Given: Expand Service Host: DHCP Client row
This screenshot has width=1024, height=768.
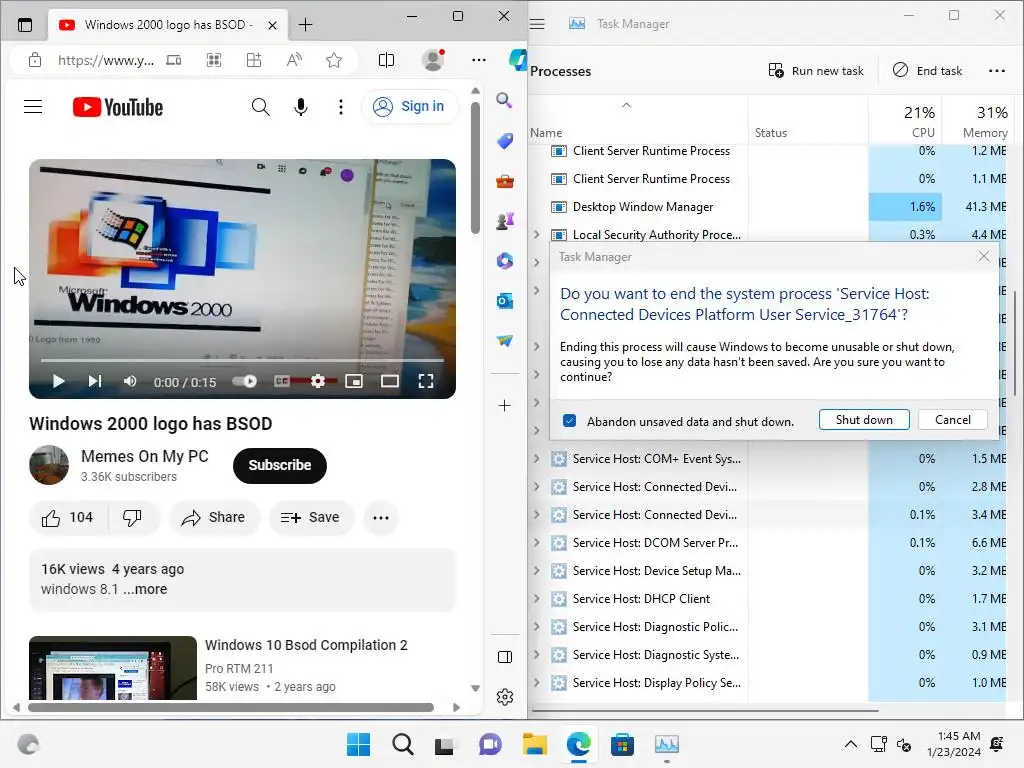Looking at the screenshot, I should 537,599.
